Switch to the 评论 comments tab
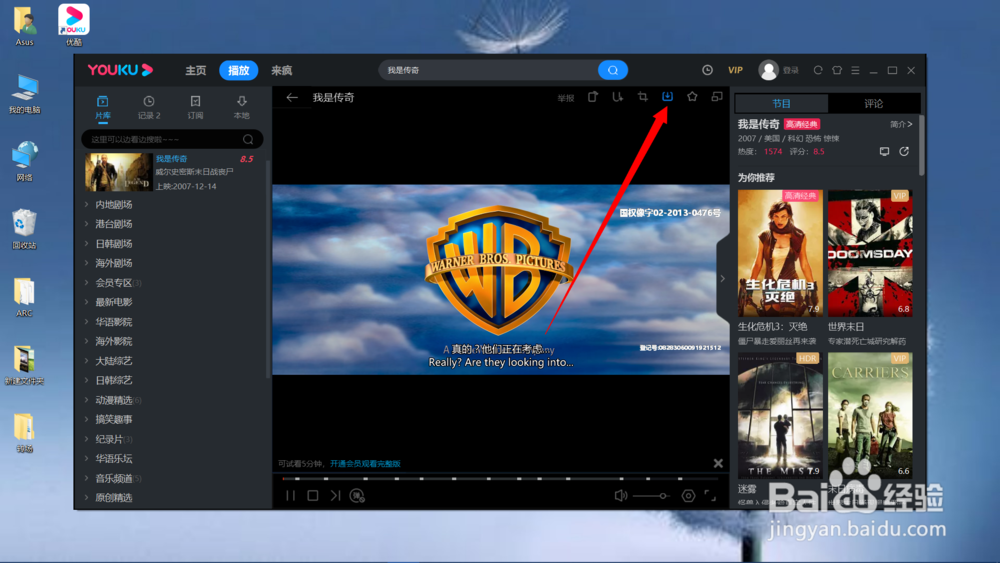This screenshot has height=563, width=1000. [x=874, y=103]
